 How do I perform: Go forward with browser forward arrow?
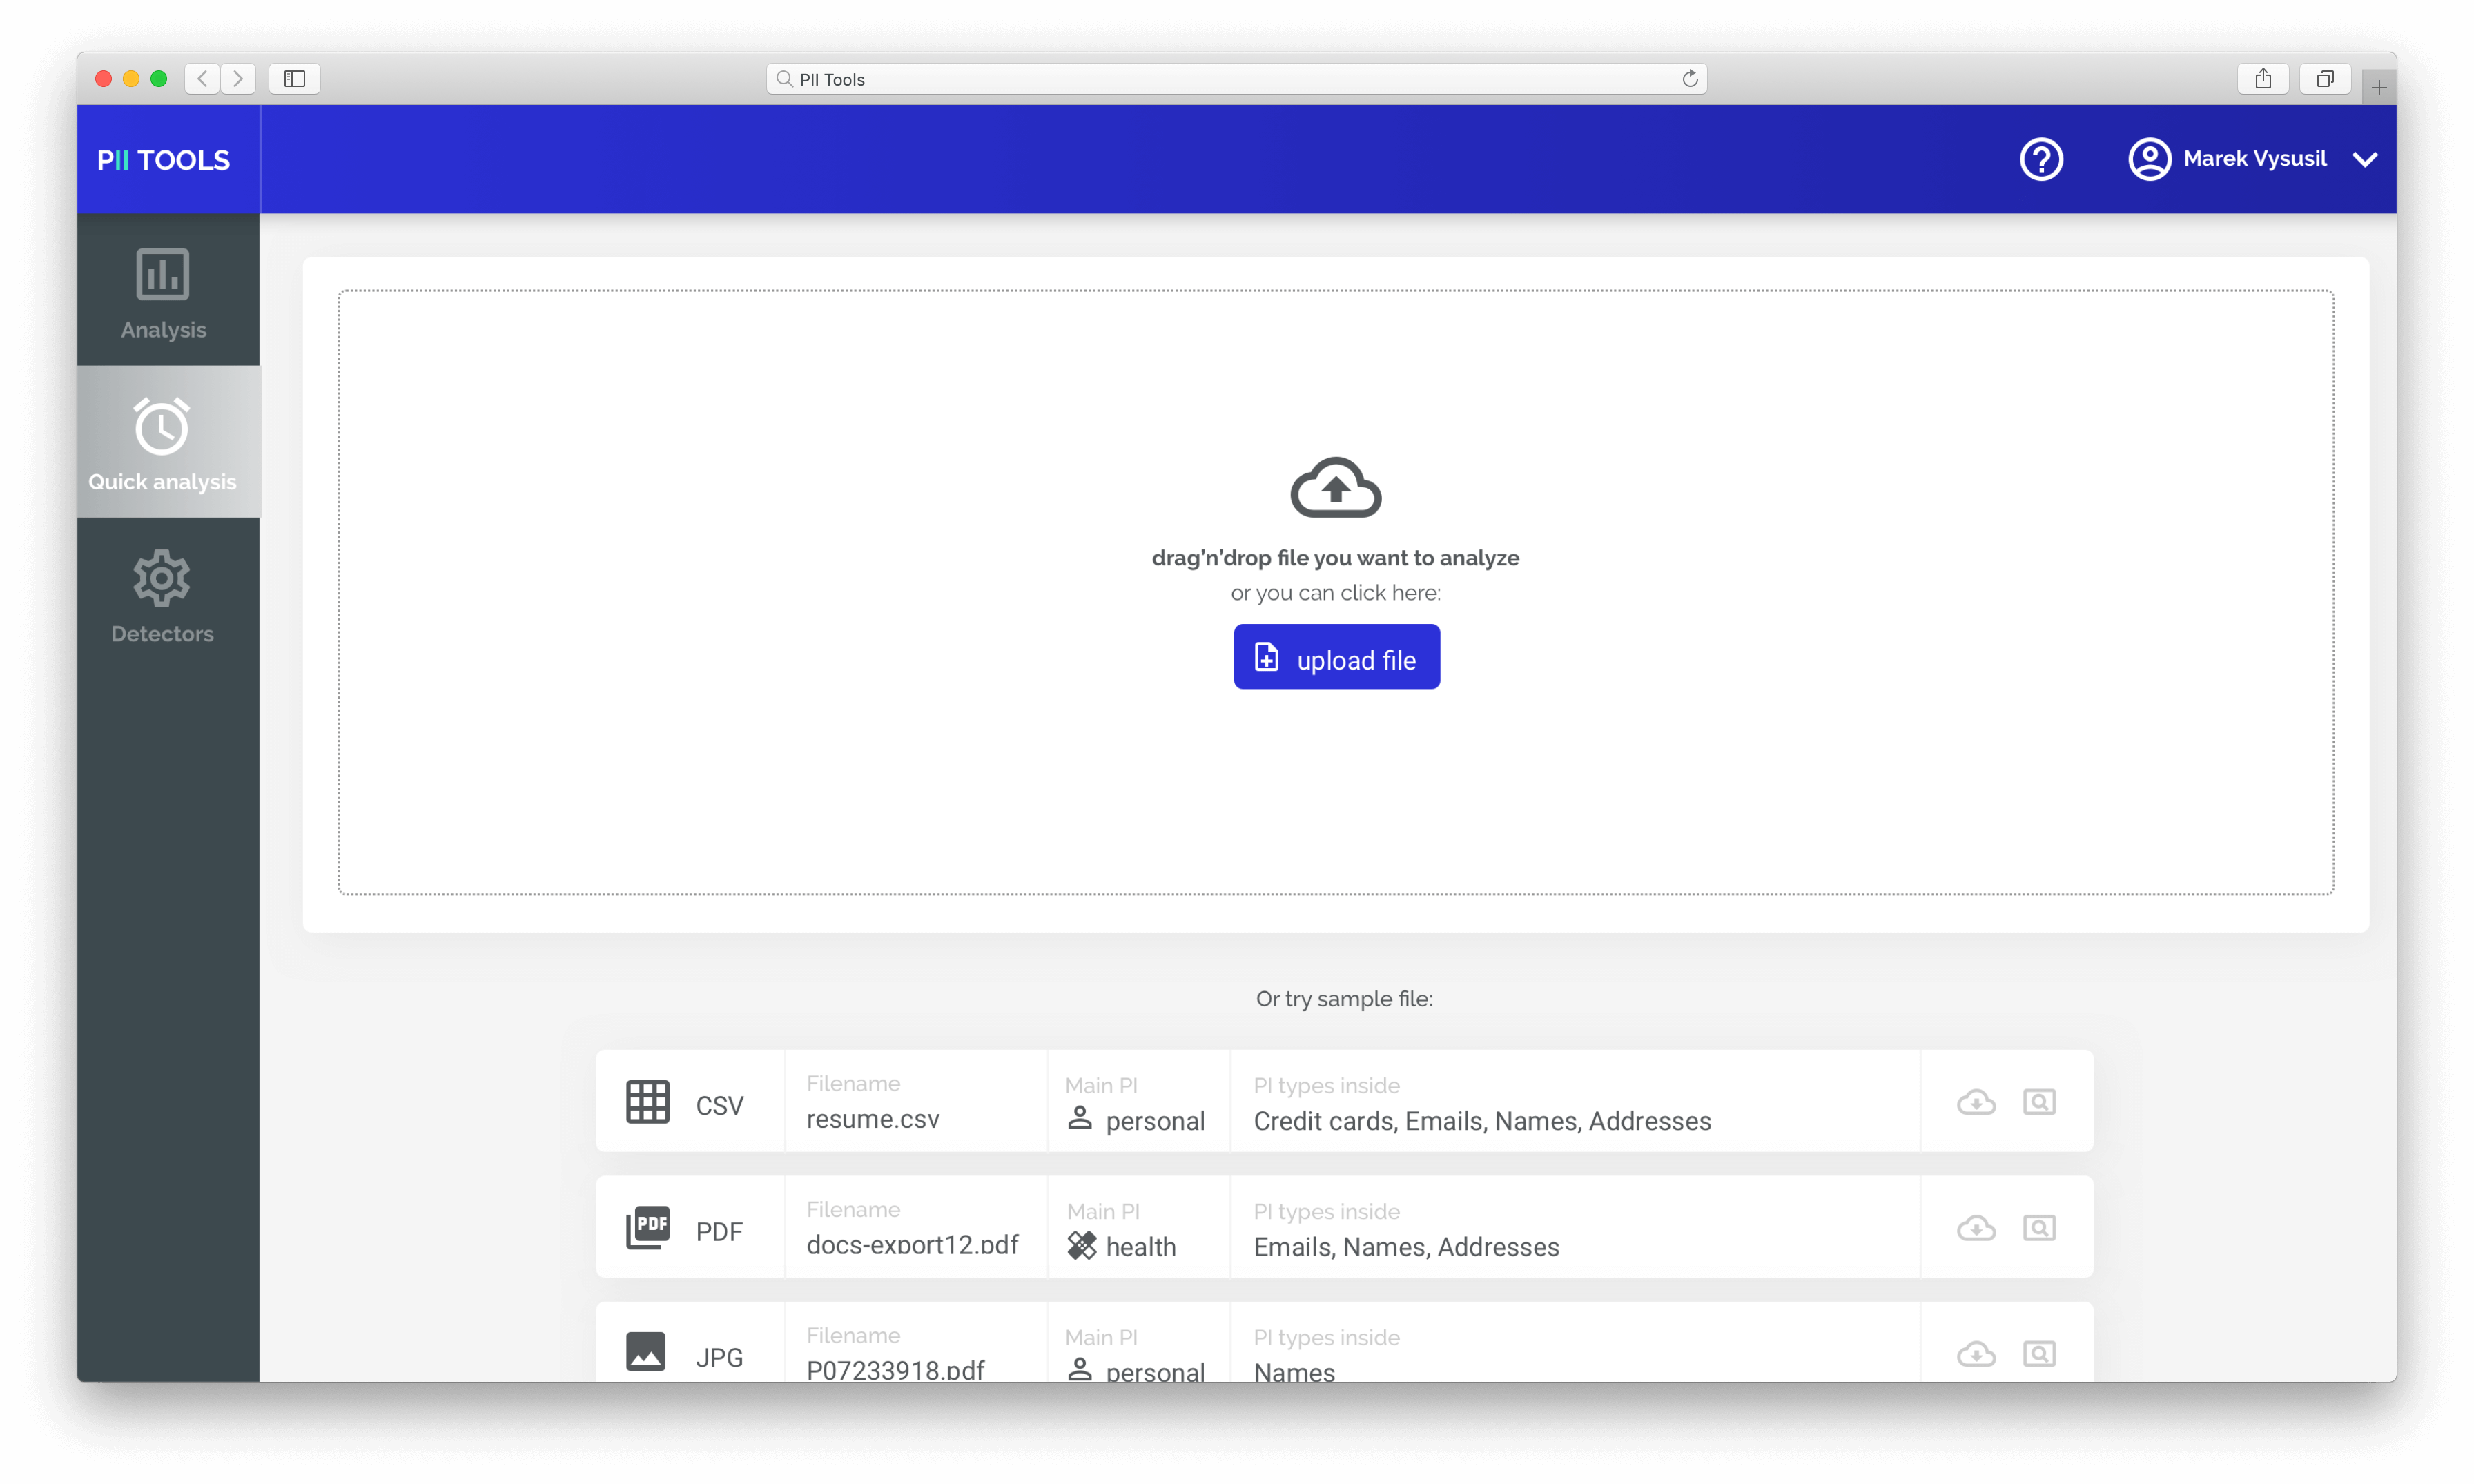238,79
